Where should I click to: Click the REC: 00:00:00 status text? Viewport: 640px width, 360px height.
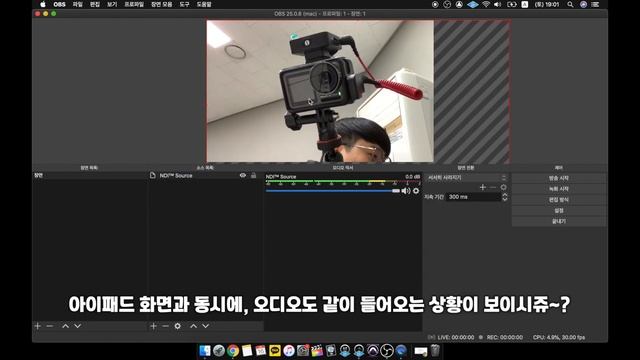pos(504,337)
